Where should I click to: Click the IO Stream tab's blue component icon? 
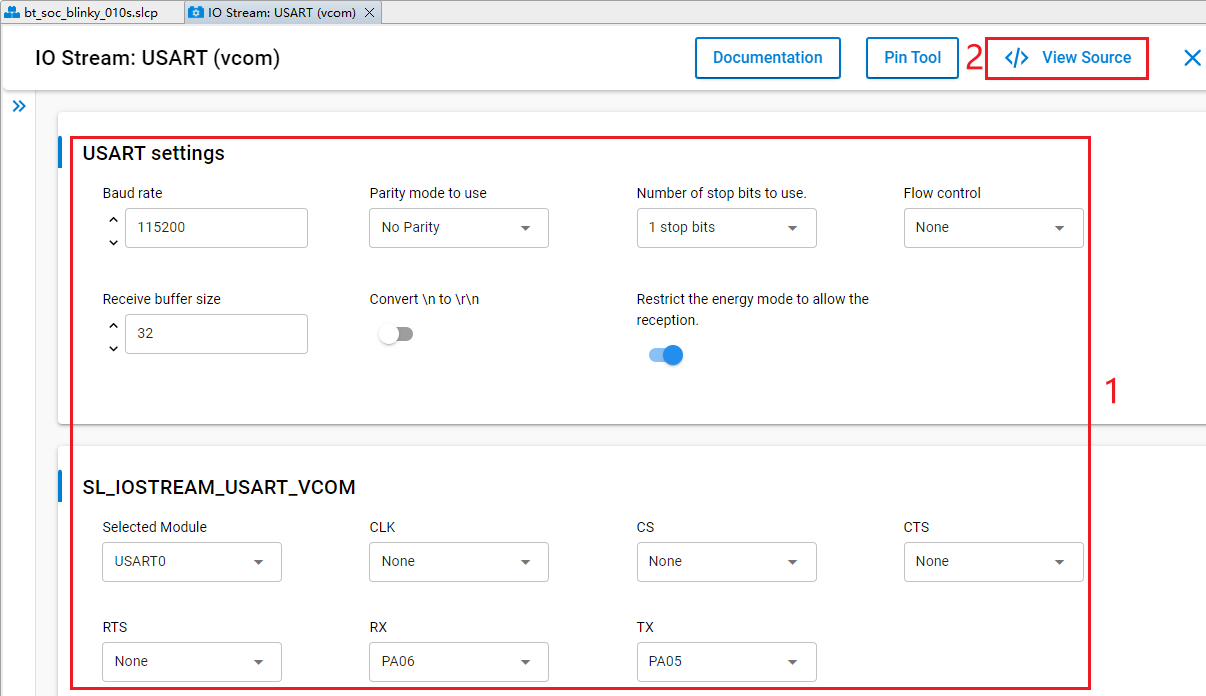[x=196, y=13]
